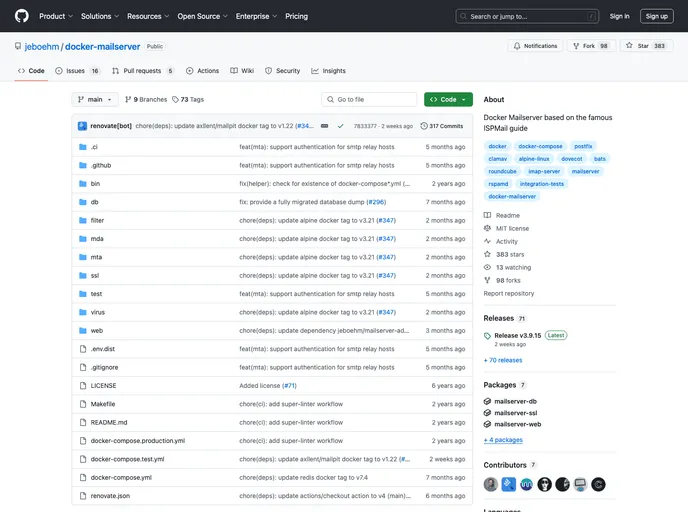Expand the Open Source menu
This screenshot has width=688, height=512.
pyautogui.click(x=202, y=16)
